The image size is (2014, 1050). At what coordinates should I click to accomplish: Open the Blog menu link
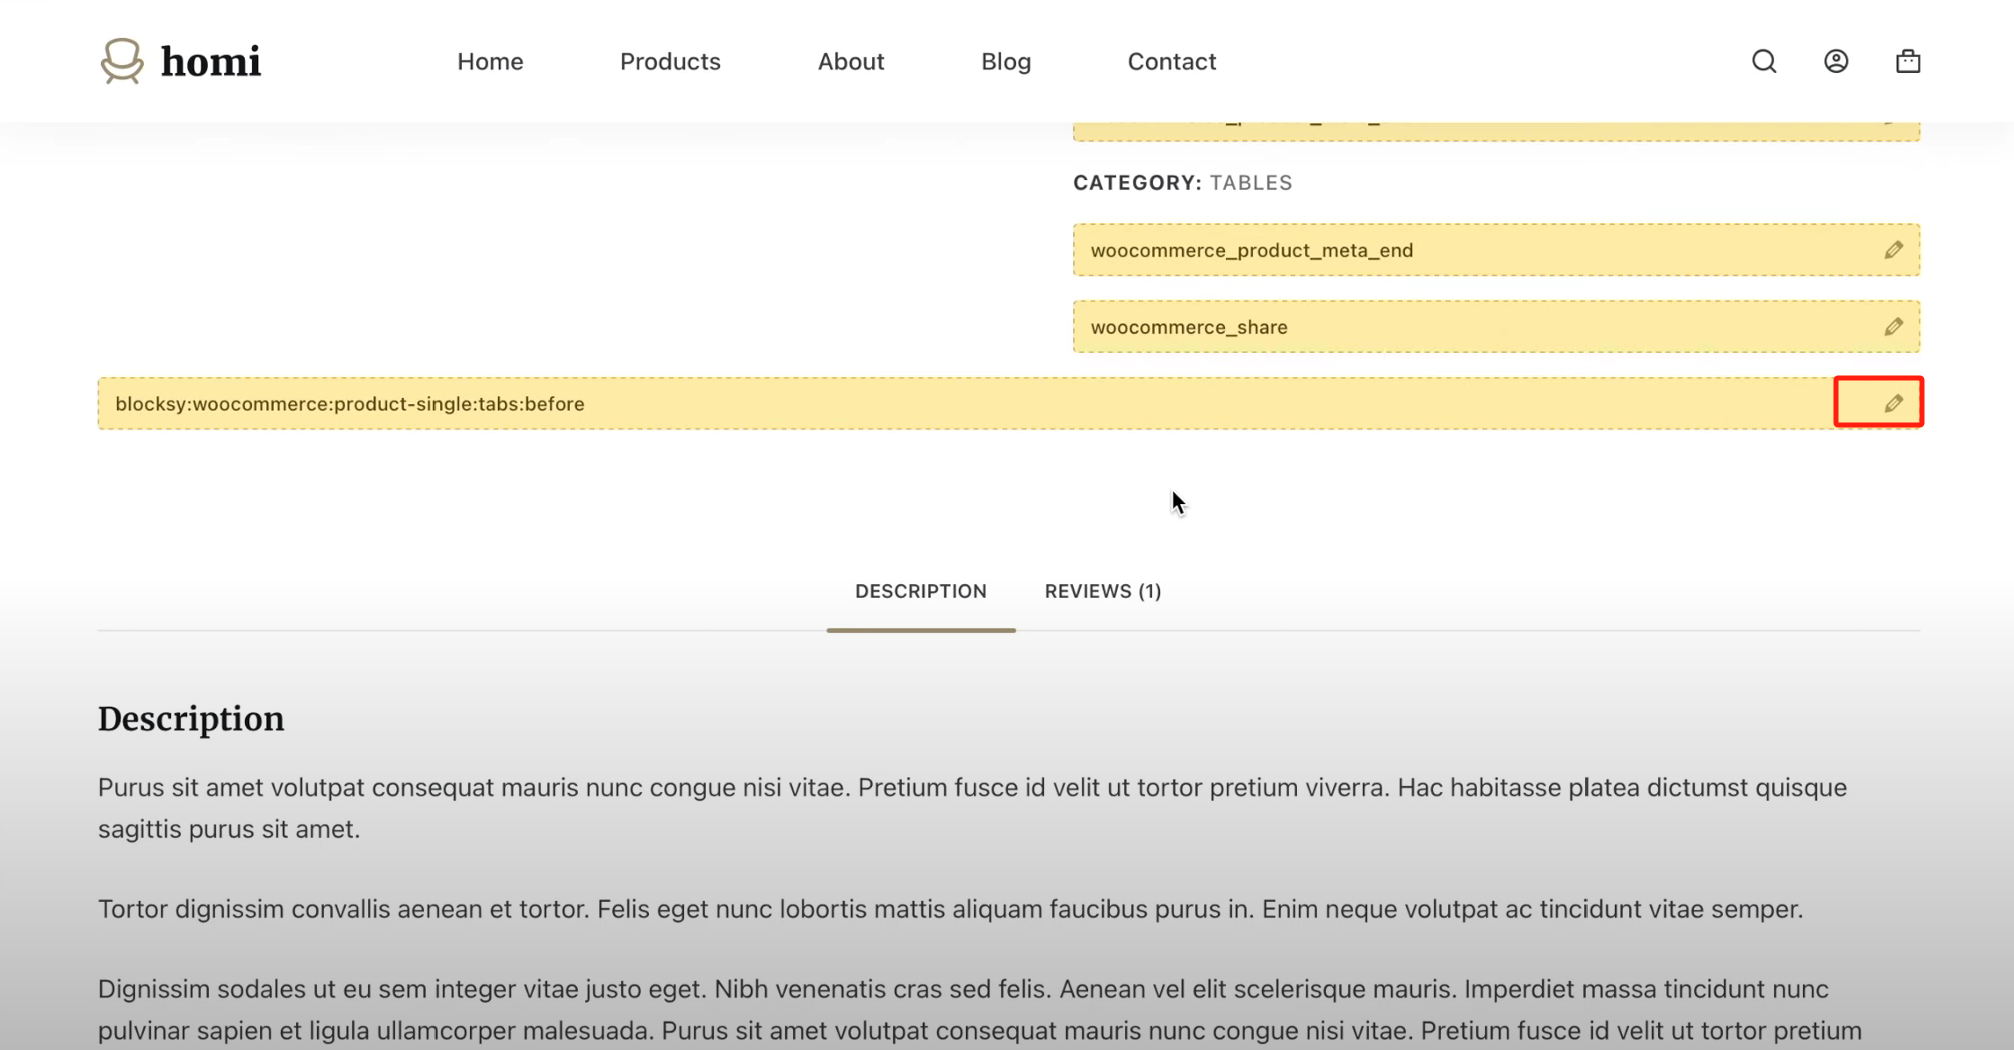click(1006, 61)
